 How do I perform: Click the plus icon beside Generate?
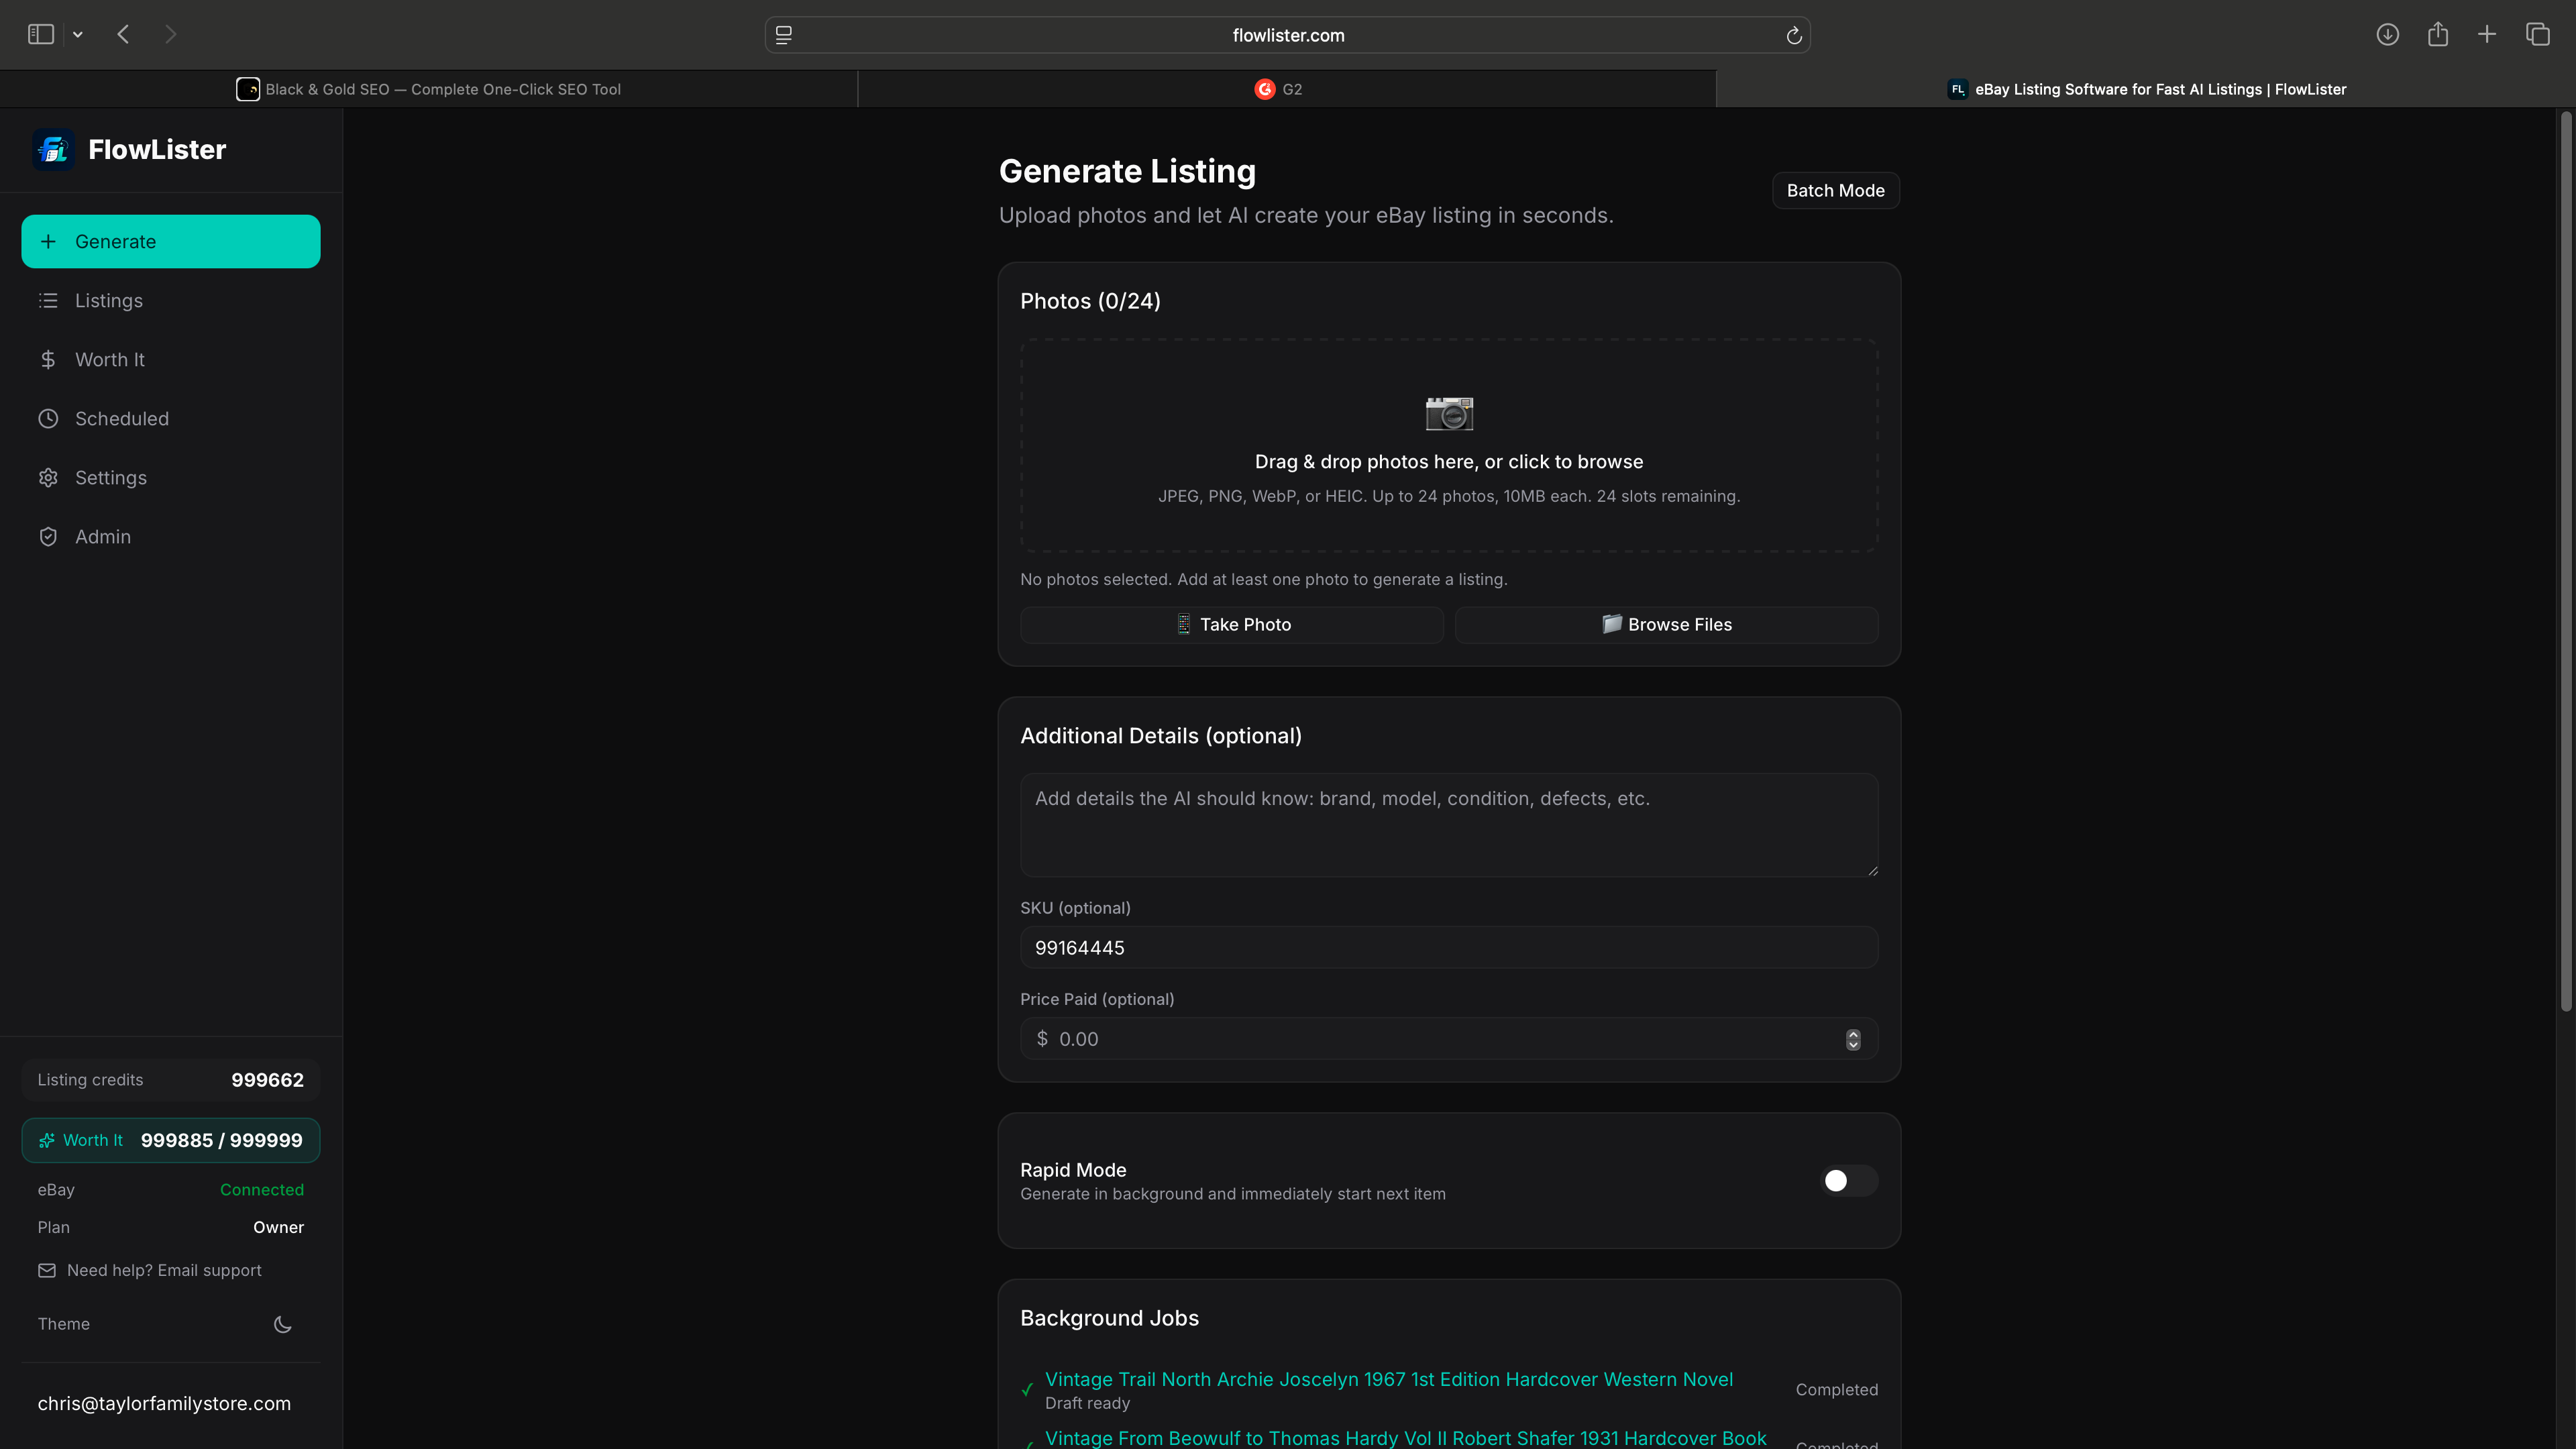tap(48, 242)
